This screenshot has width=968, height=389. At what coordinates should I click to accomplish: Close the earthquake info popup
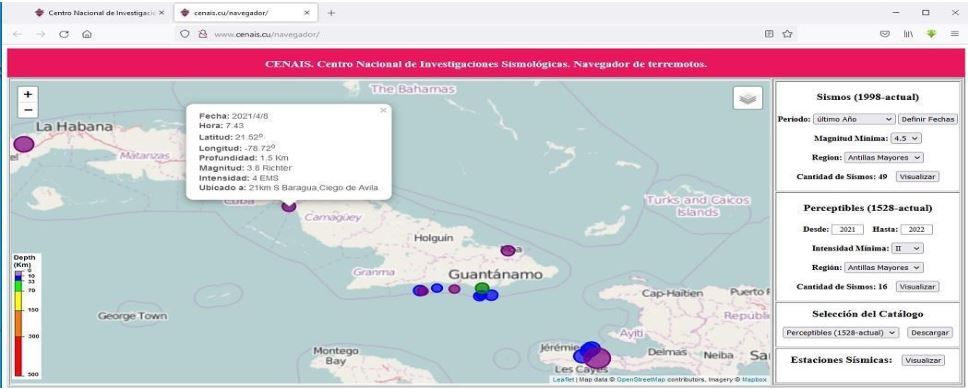coord(383,110)
